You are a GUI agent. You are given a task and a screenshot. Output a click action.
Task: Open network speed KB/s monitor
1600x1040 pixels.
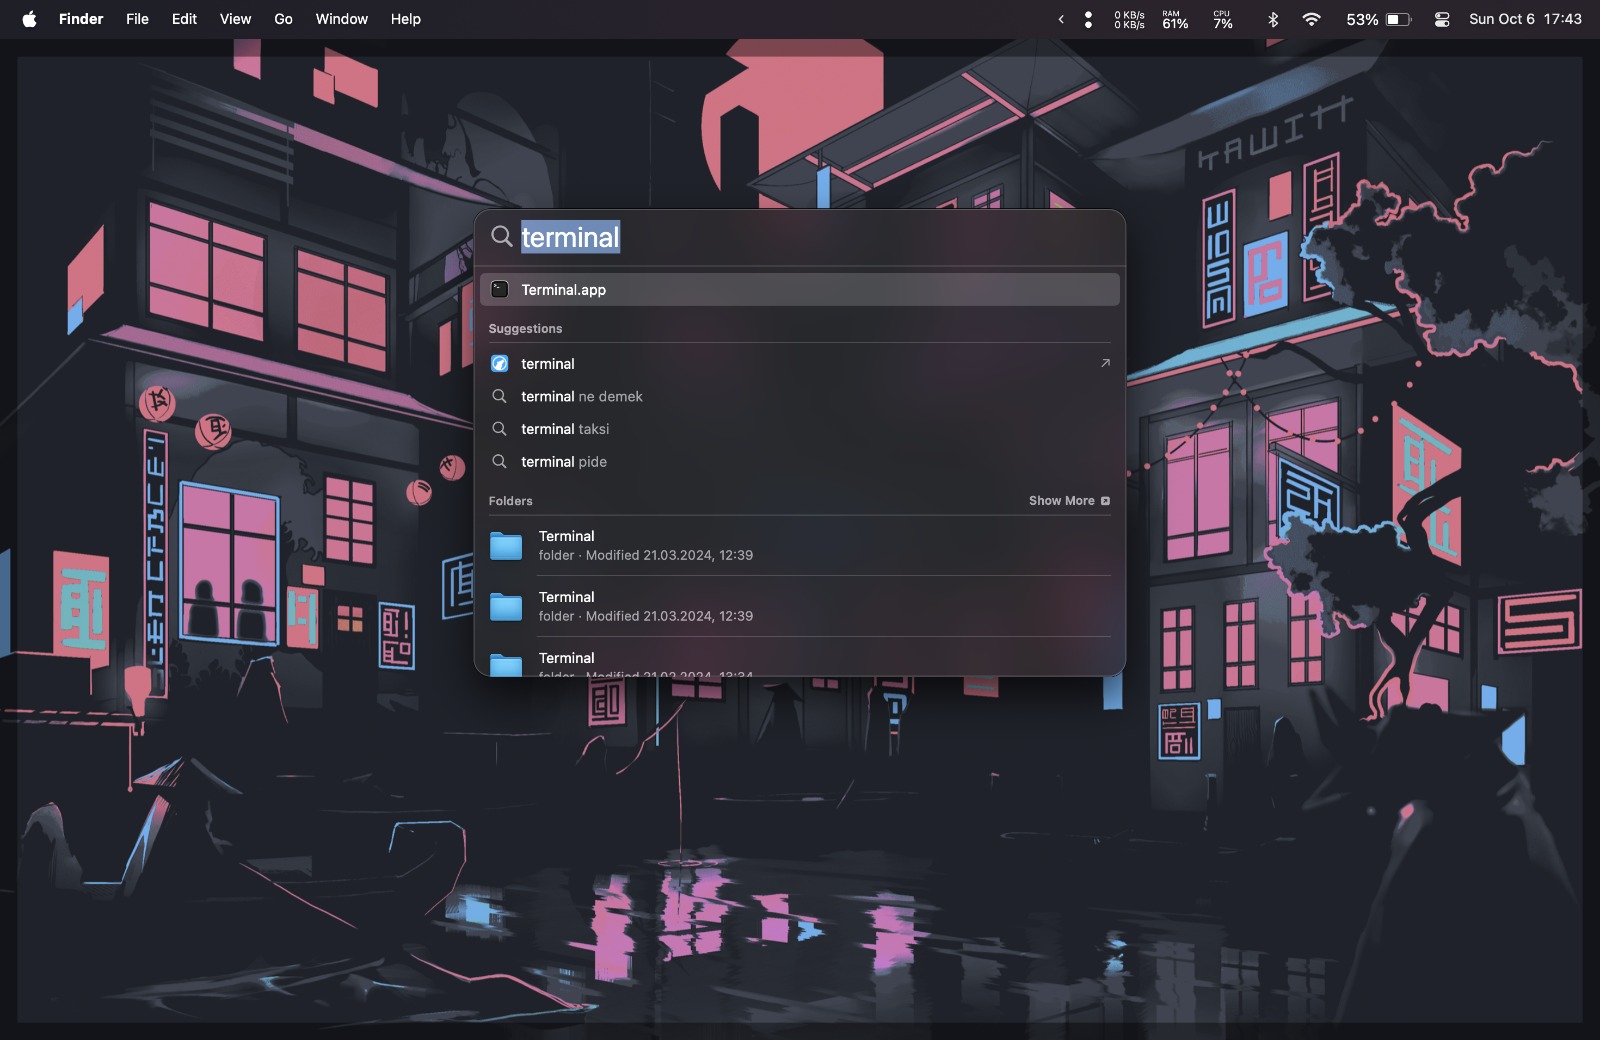[x=1129, y=19]
